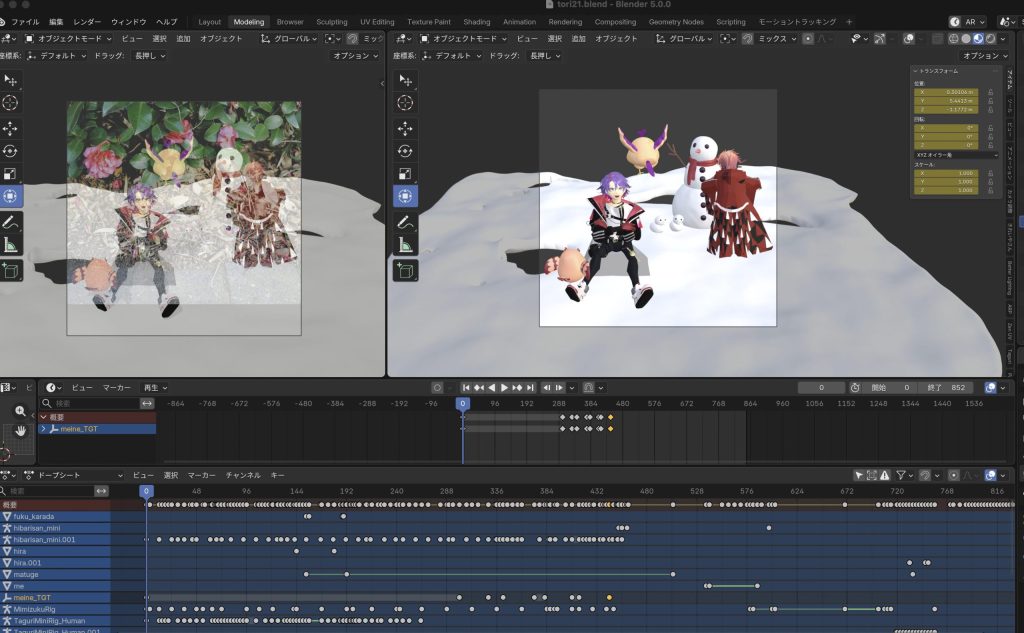Open the オブジェクトモード dropdown in left viewport
The image size is (1024, 633).
tap(68, 38)
